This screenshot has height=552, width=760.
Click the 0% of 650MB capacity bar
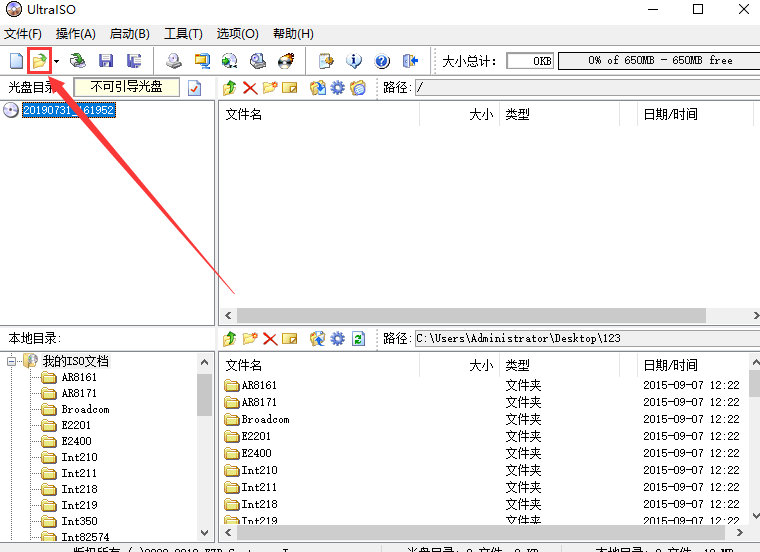click(659, 61)
